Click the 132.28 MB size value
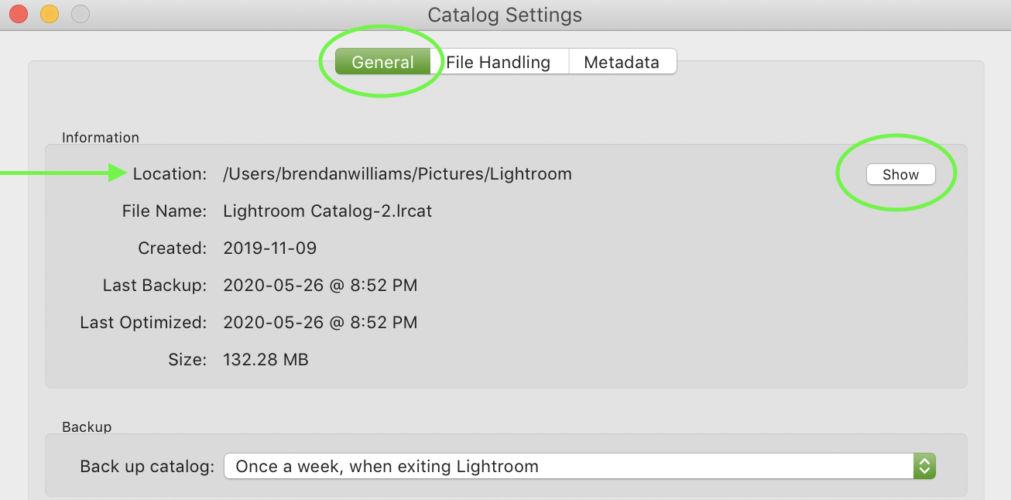 point(266,359)
